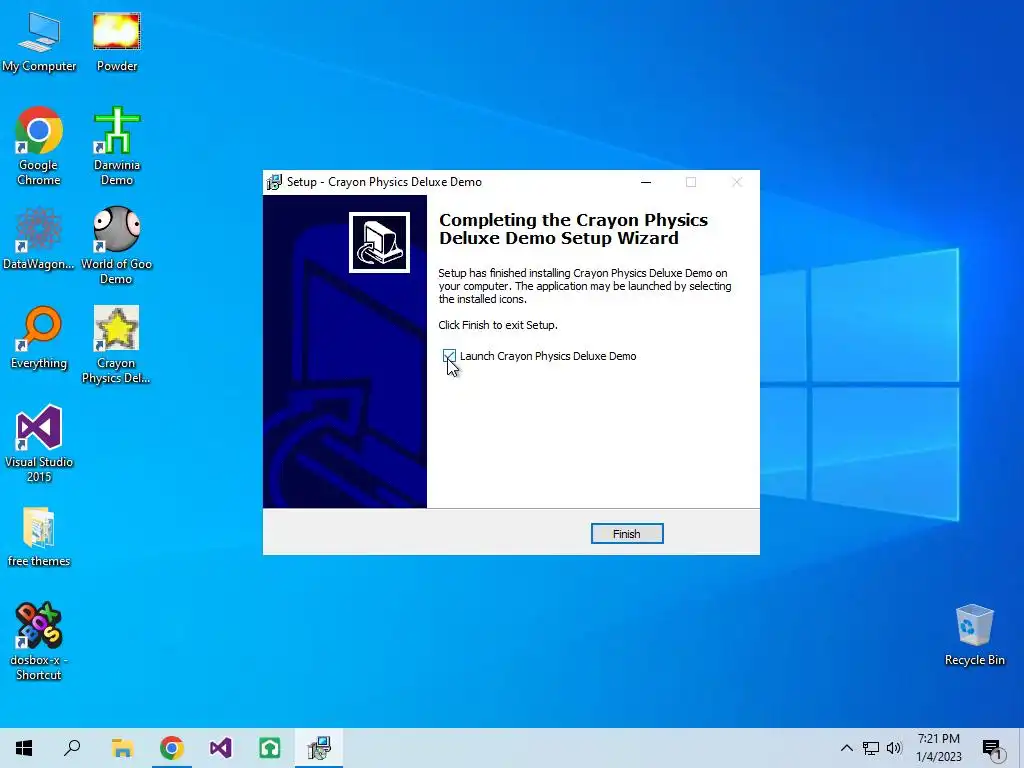Click the Setup installer taskbar button

(x=319, y=748)
